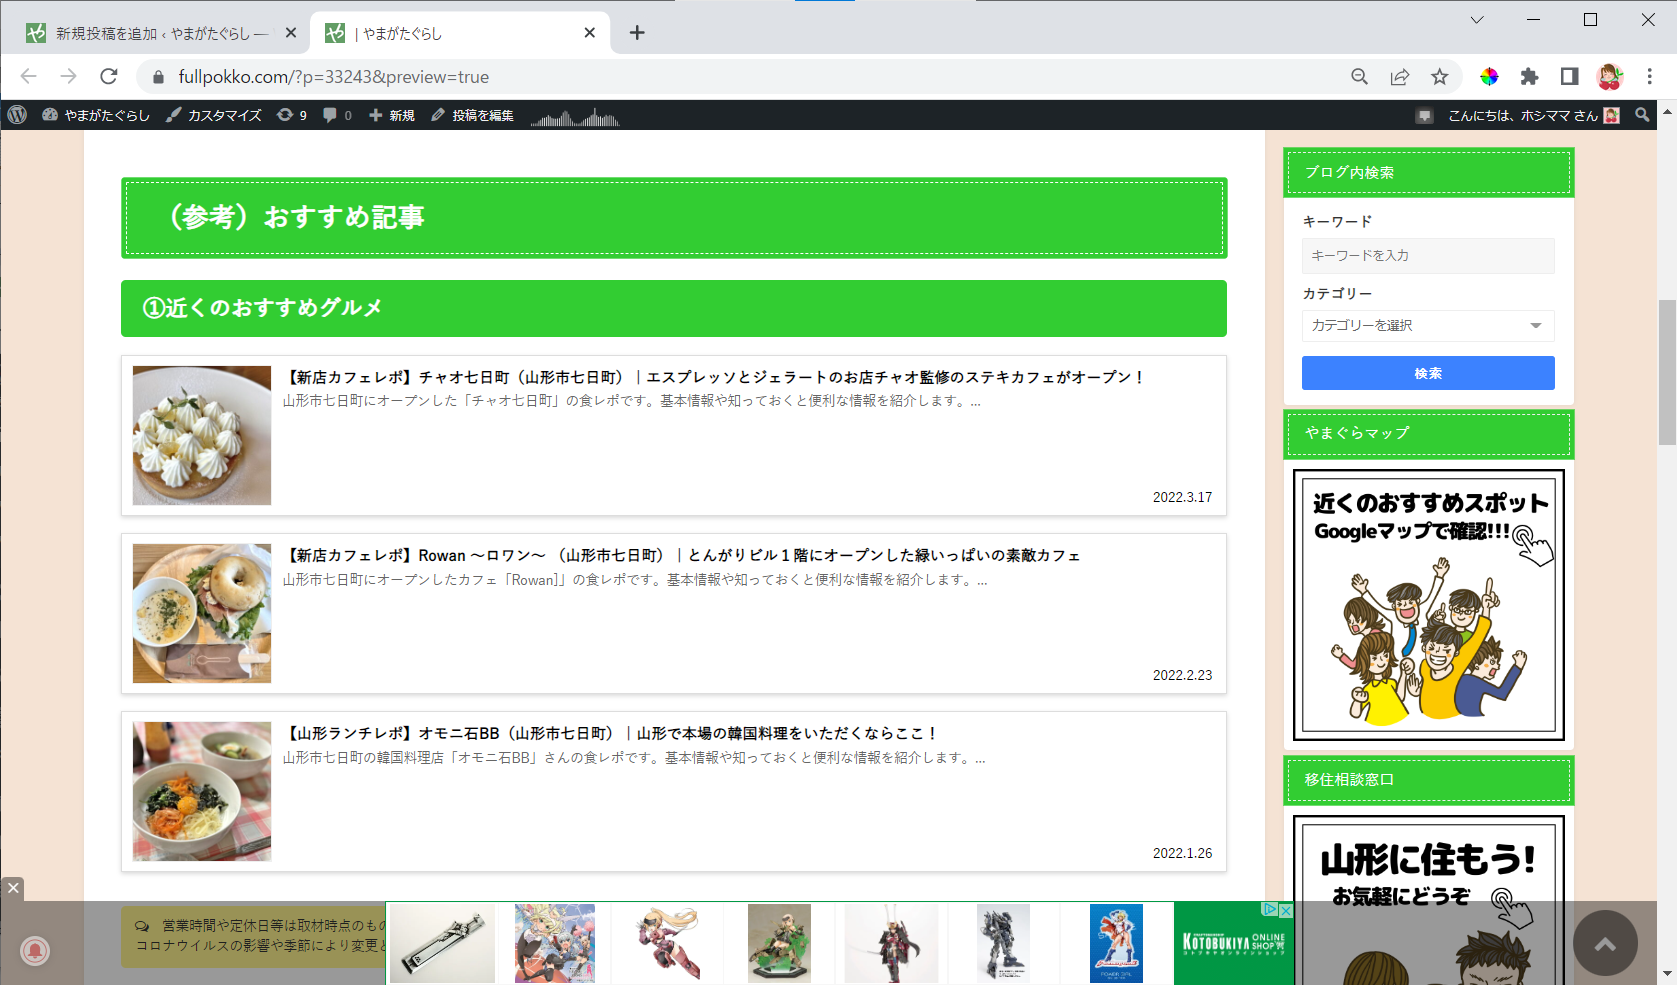Bookmark this page with the star icon

[x=1439, y=77]
